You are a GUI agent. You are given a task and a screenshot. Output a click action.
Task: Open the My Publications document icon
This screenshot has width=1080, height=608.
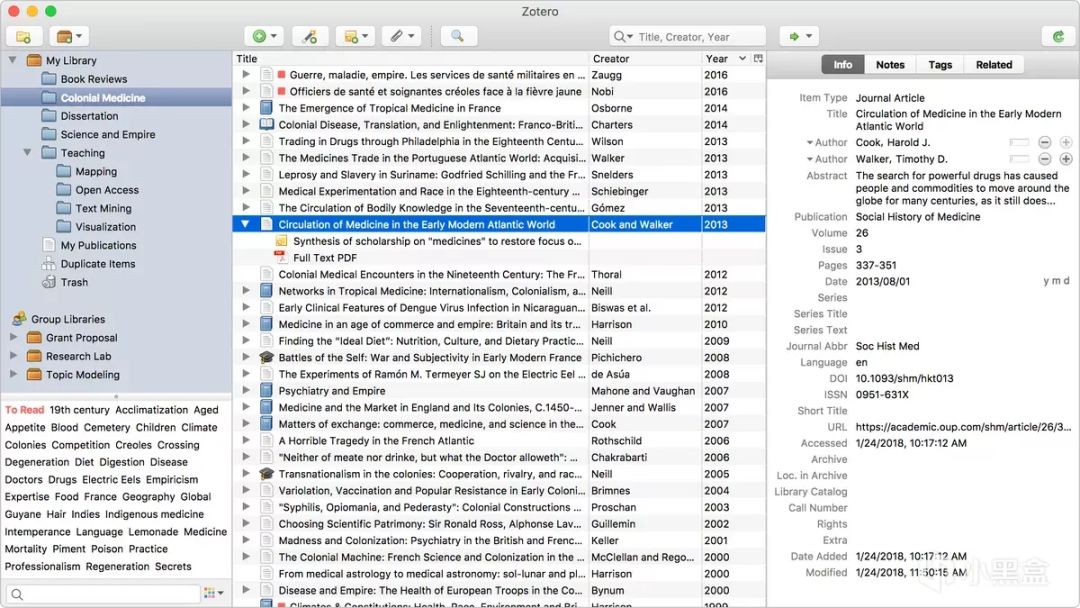pos(48,244)
